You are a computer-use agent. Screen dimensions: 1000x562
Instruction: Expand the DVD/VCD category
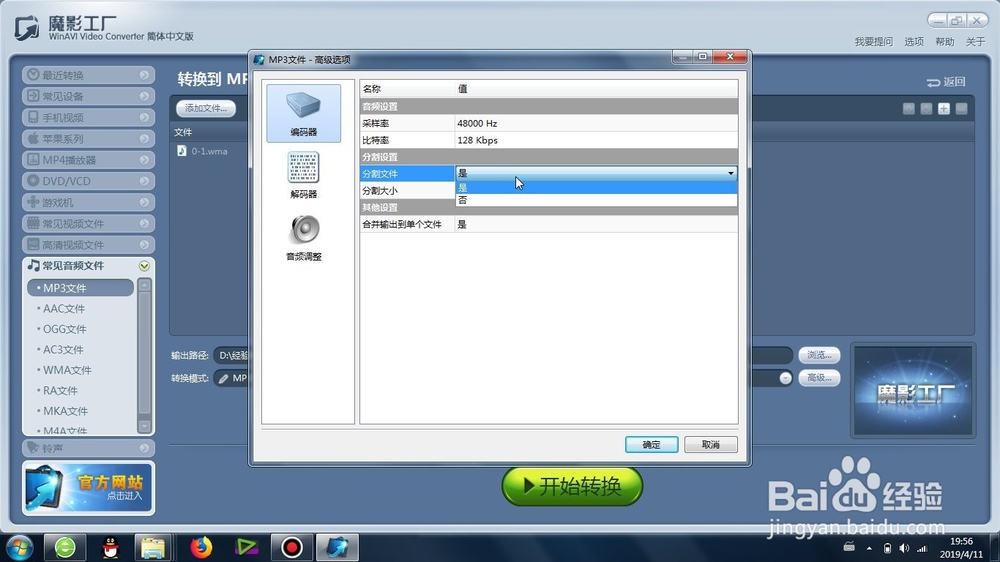(x=89, y=181)
